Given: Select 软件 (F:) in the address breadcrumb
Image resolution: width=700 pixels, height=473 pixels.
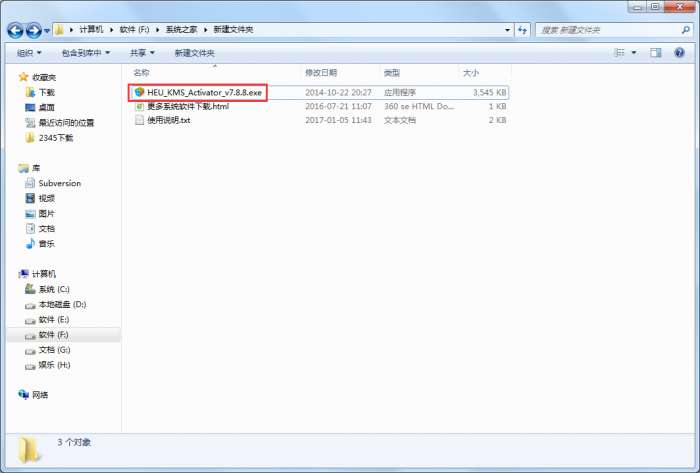Looking at the screenshot, I should click(x=134, y=29).
